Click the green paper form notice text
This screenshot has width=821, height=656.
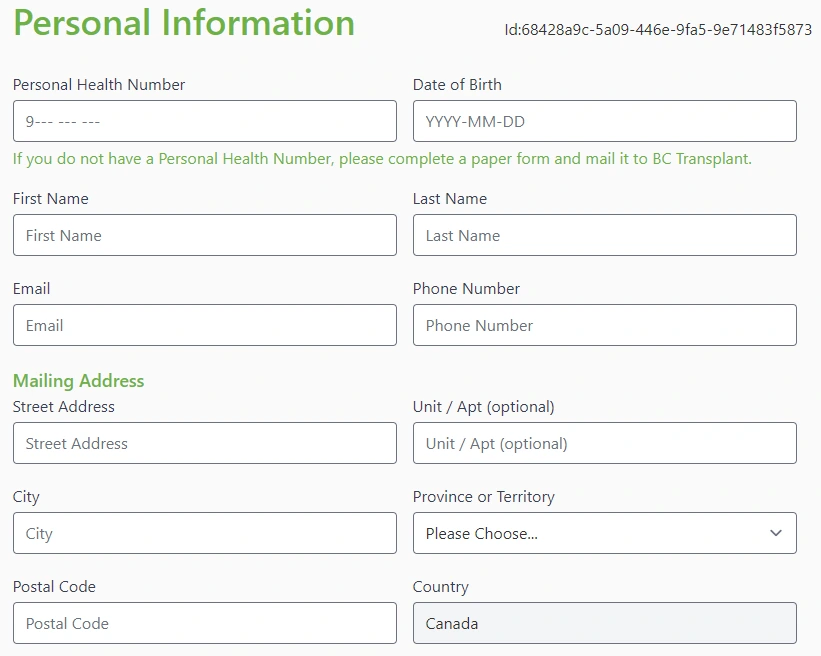coord(382,159)
